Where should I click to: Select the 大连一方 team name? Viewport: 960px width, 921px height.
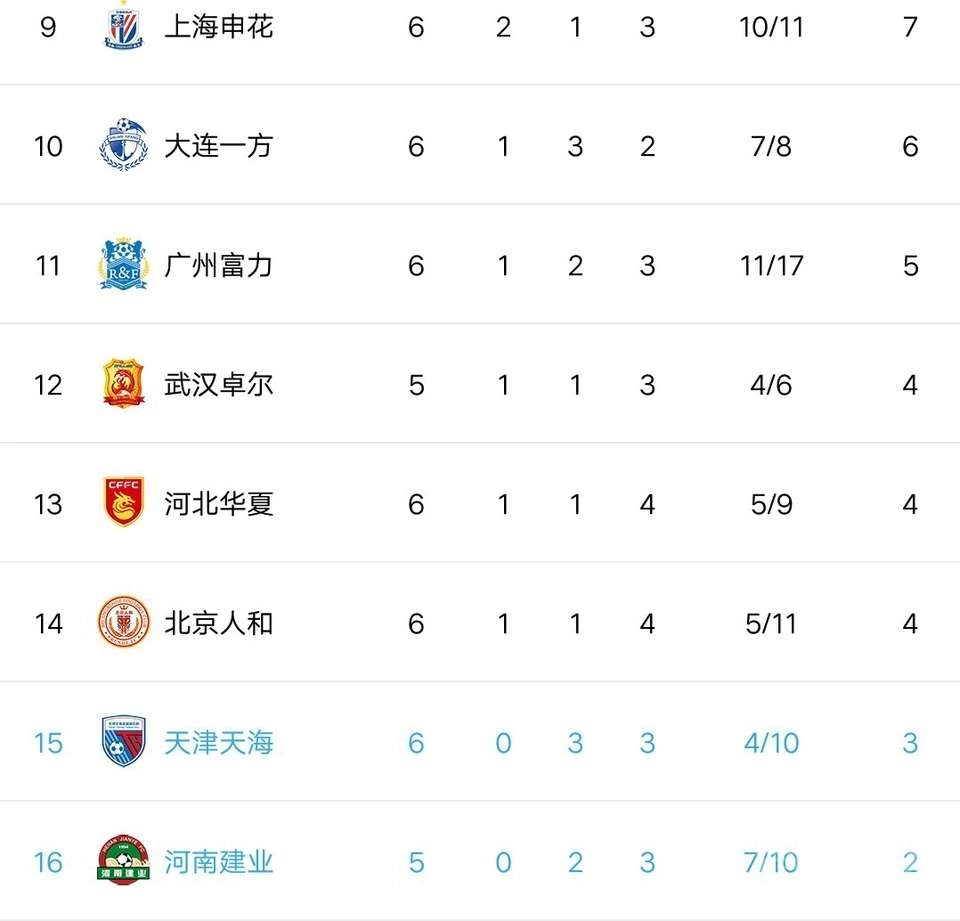pos(218,146)
